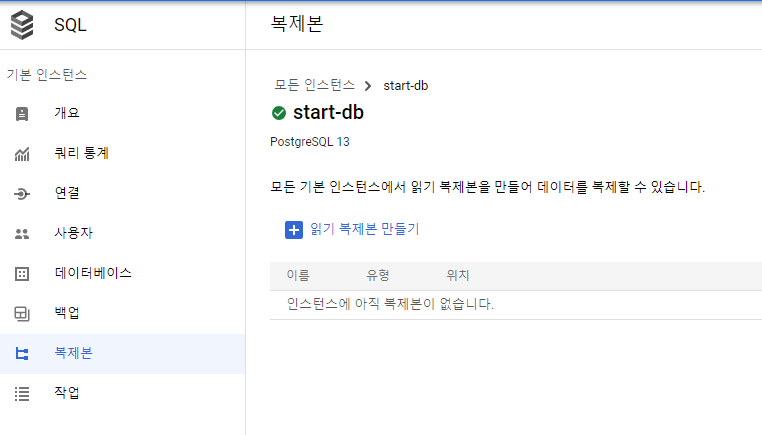Click the Replicas (복제본) sidebar icon
The width and height of the screenshot is (762, 435).
(x=22, y=354)
